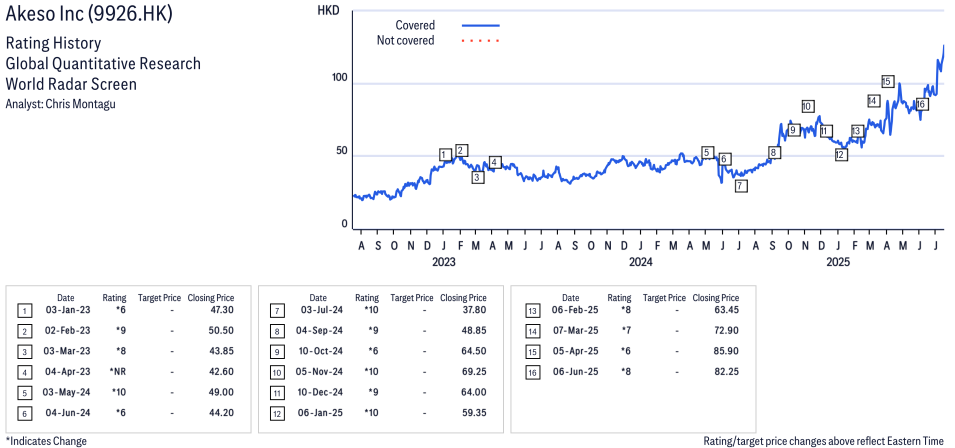Click the *NR rating in the 04-Apr-23 row
955x448 pixels.
click(117, 372)
